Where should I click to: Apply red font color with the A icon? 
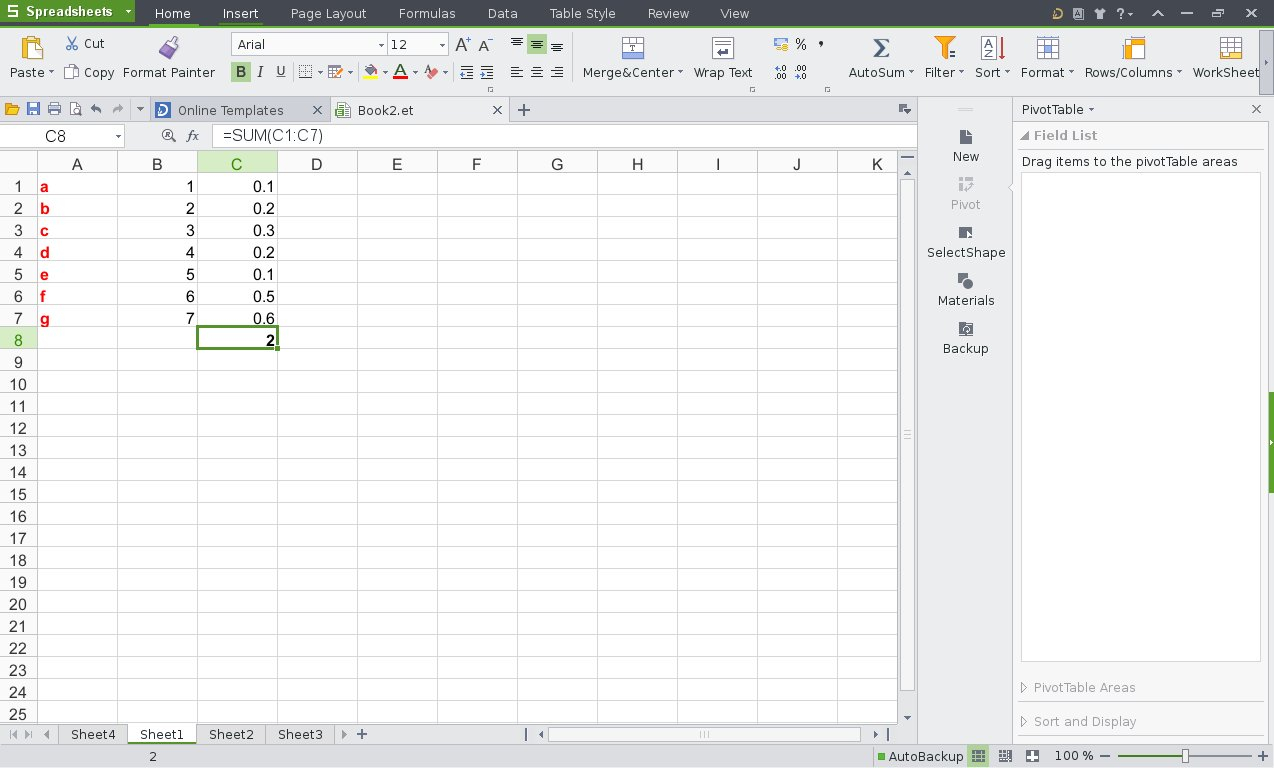click(x=400, y=72)
